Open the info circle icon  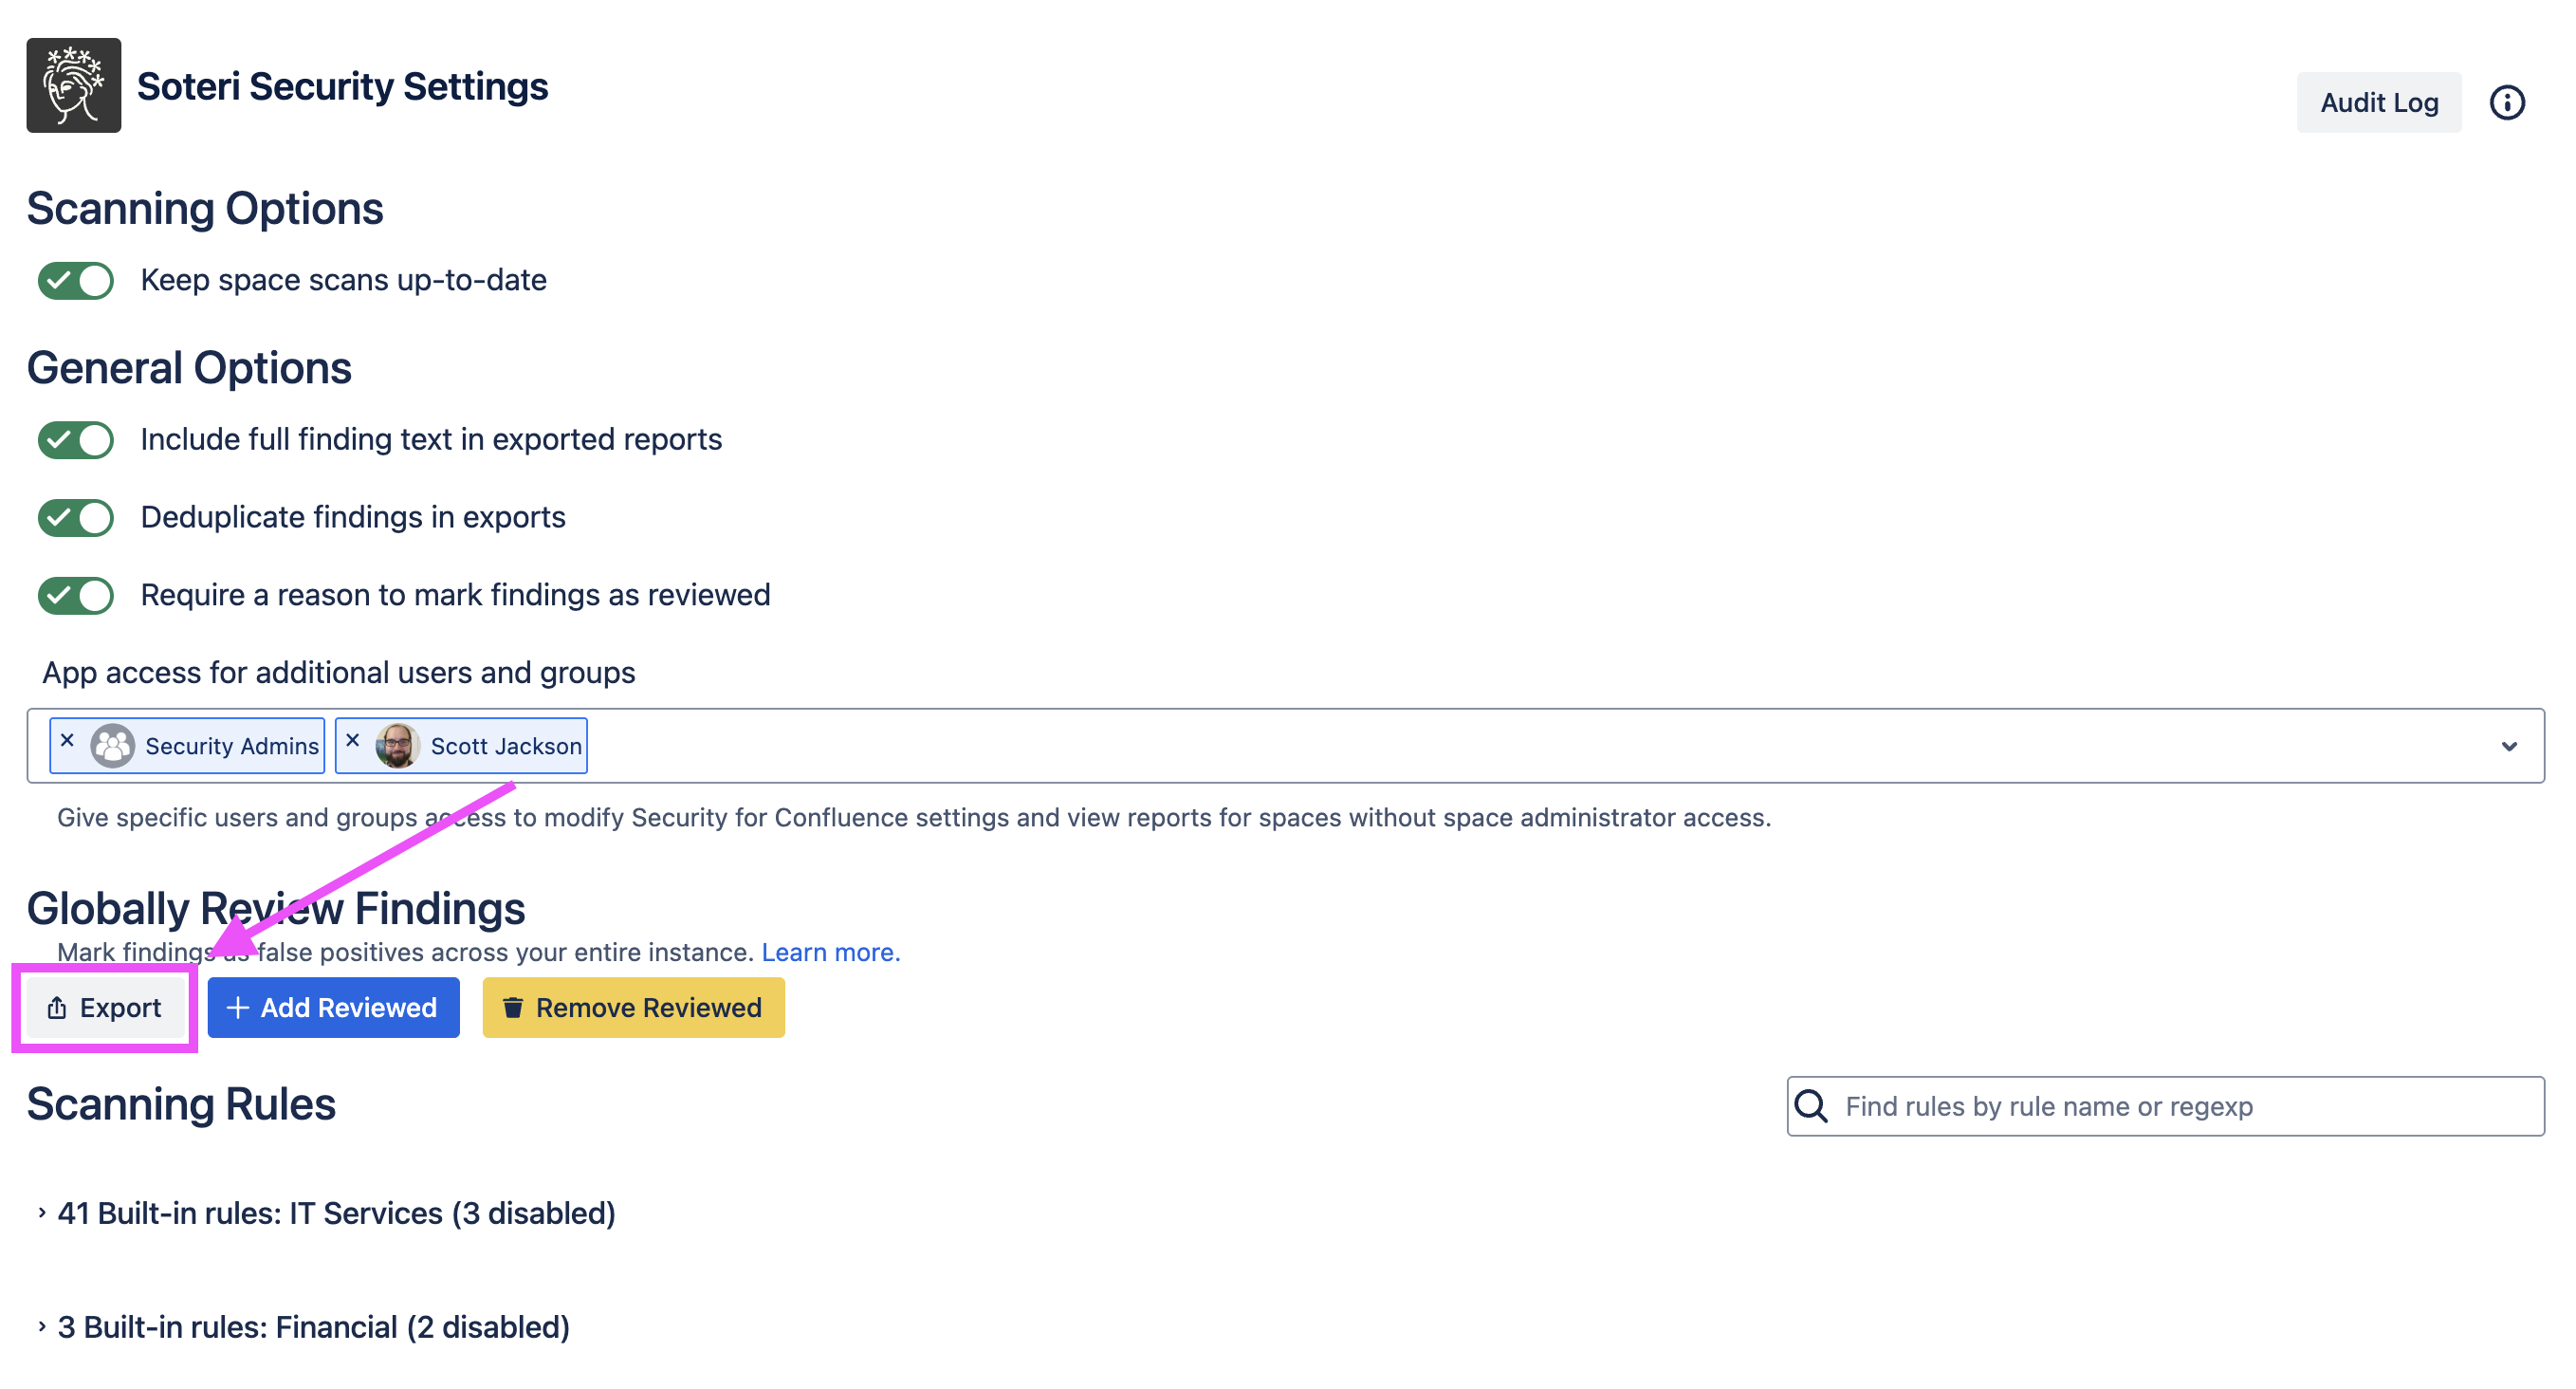tap(2506, 102)
